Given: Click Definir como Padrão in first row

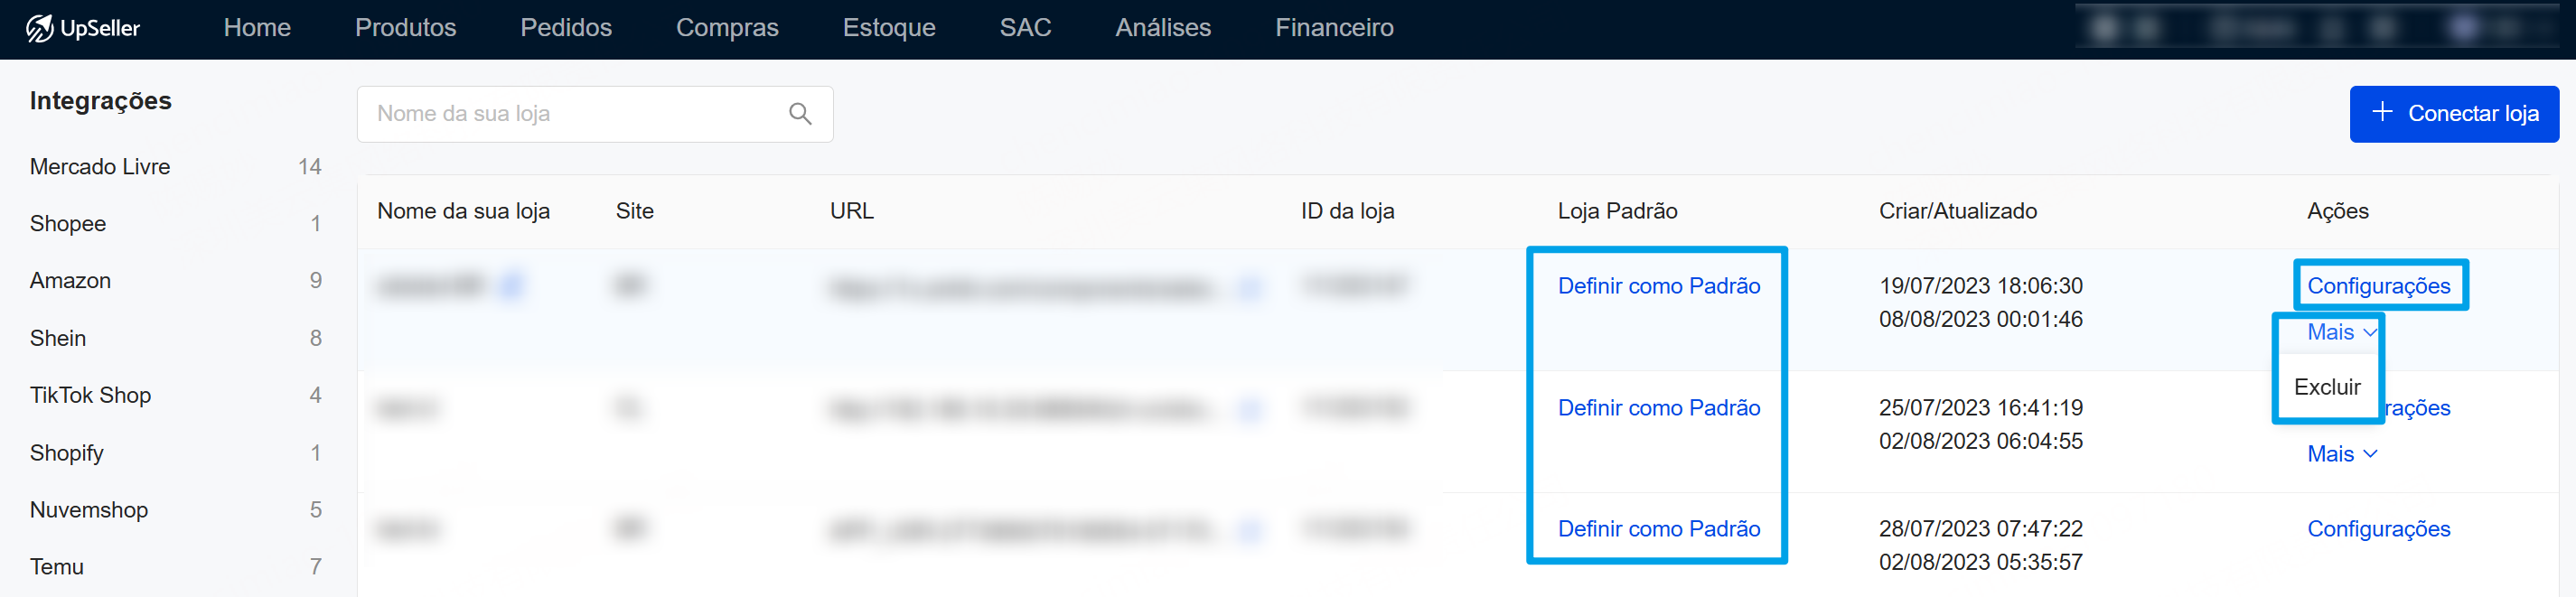Looking at the screenshot, I should (1658, 286).
